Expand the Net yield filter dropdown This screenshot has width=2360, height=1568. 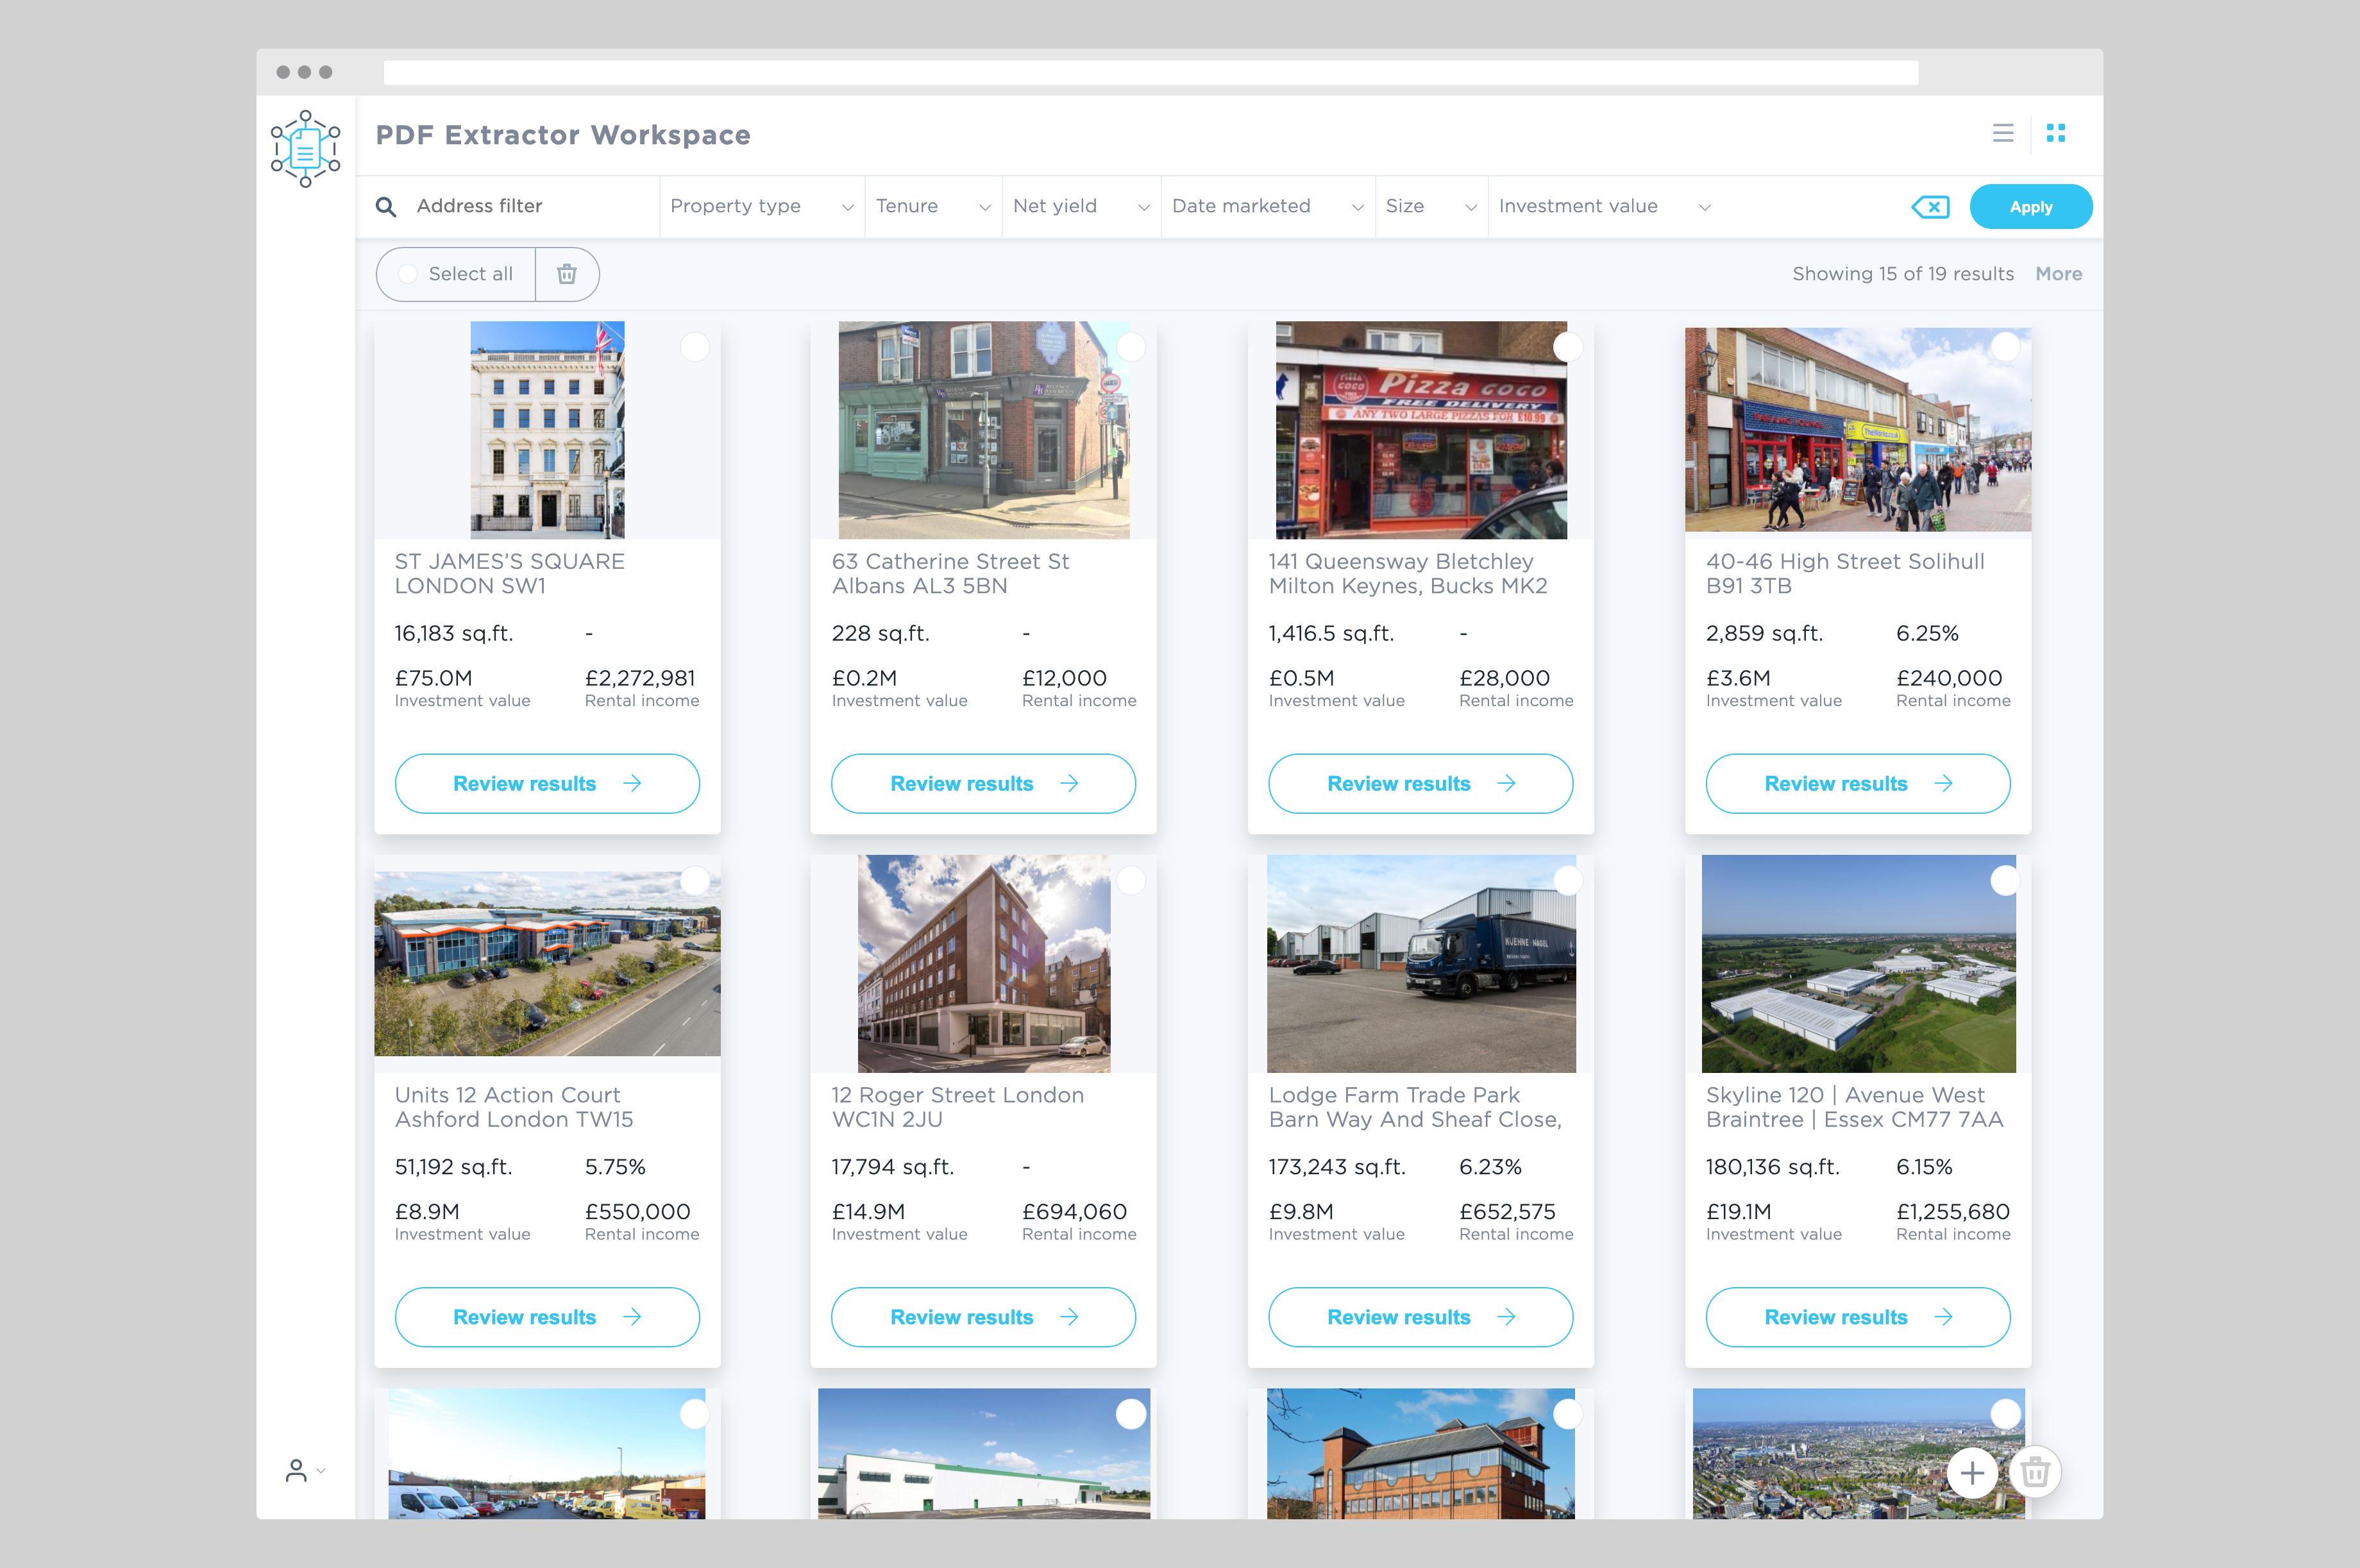(x=1080, y=207)
